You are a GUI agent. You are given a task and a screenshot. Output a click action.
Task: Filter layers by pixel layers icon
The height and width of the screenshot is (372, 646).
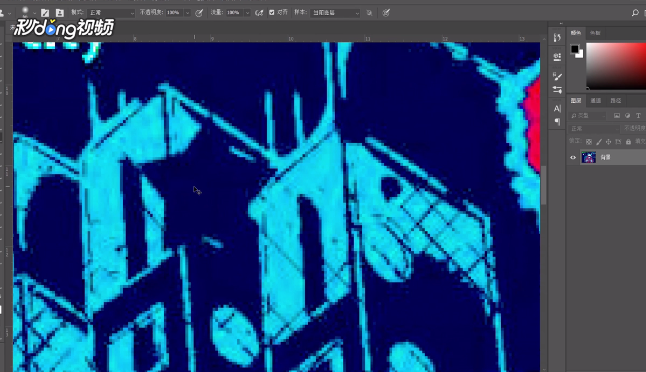point(617,116)
